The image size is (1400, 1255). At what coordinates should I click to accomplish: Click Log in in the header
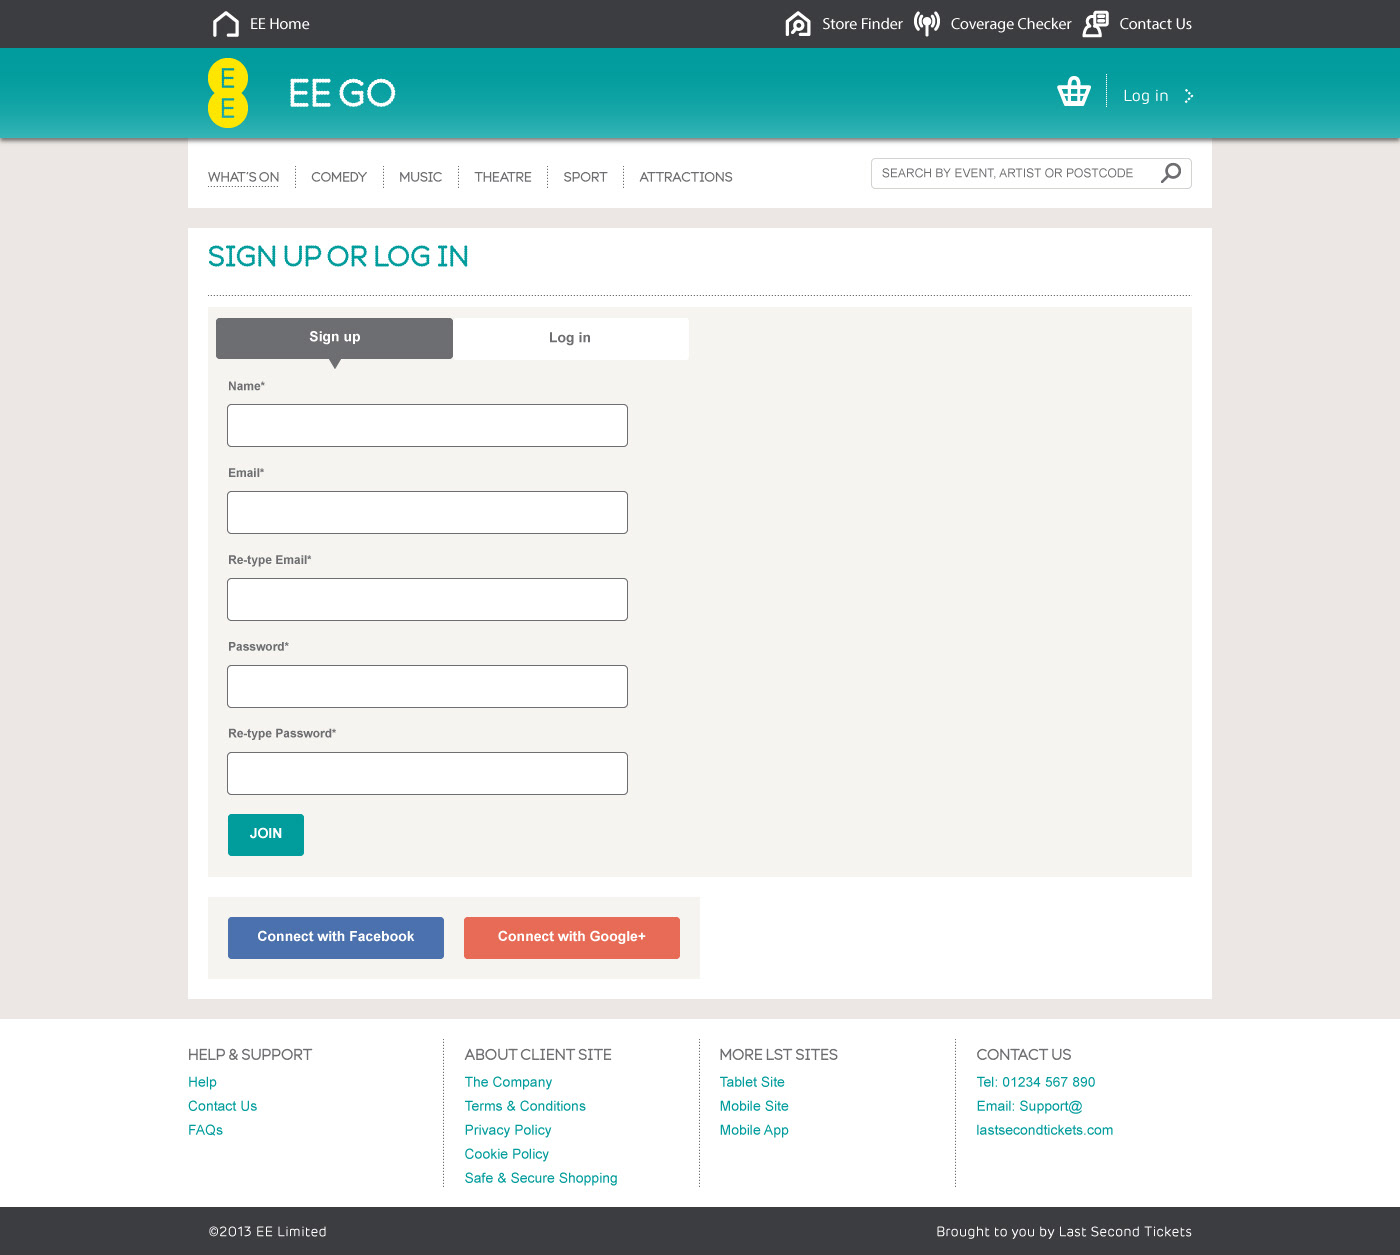[1146, 96]
